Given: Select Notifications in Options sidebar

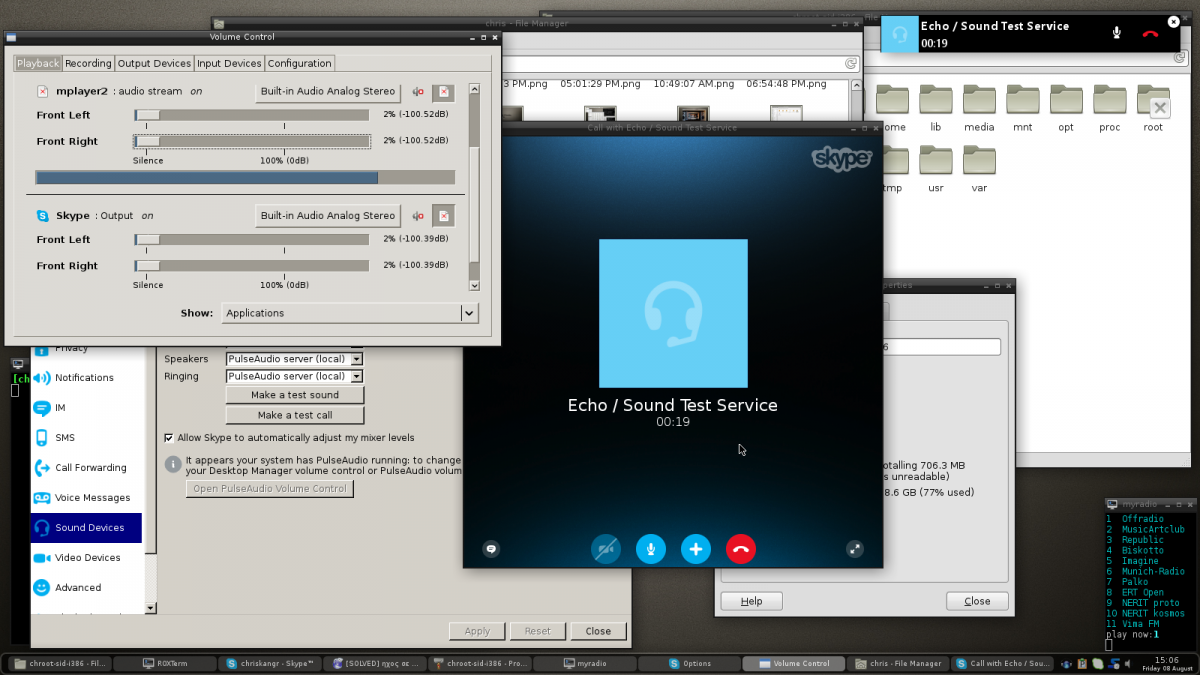Looking at the screenshot, I should (86, 378).
